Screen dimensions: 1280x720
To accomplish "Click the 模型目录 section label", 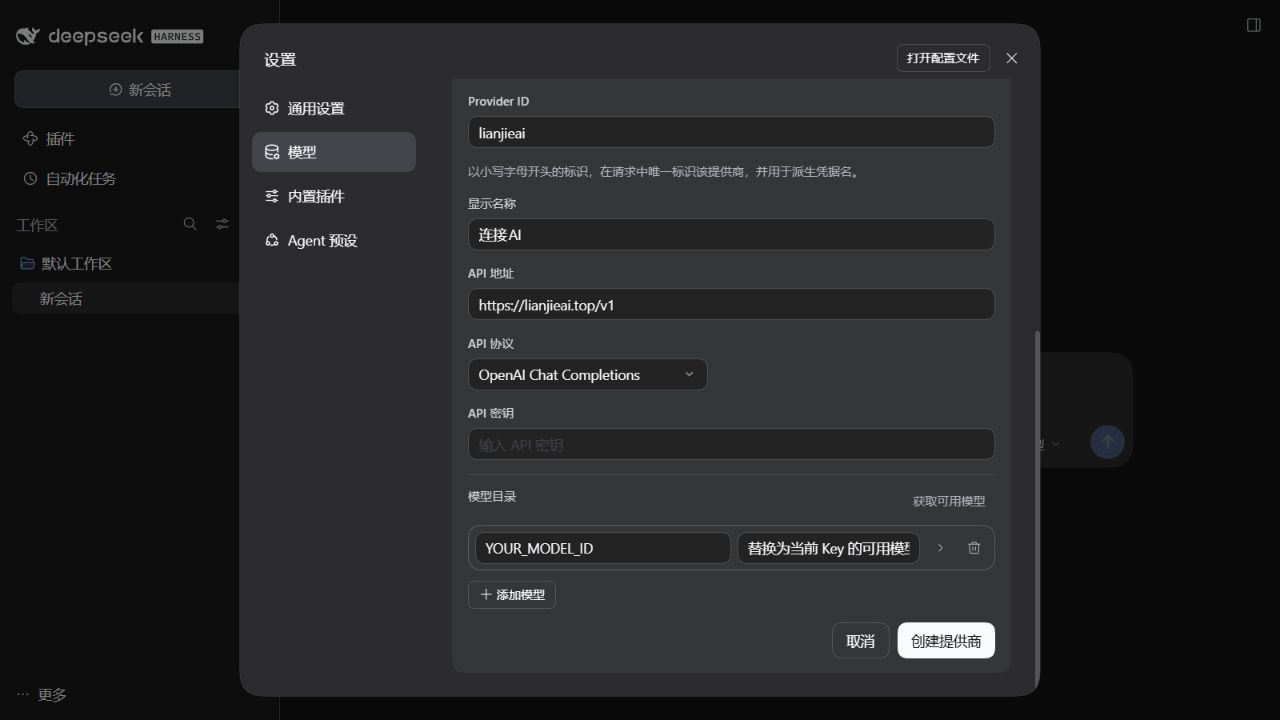I will point(492,496).
